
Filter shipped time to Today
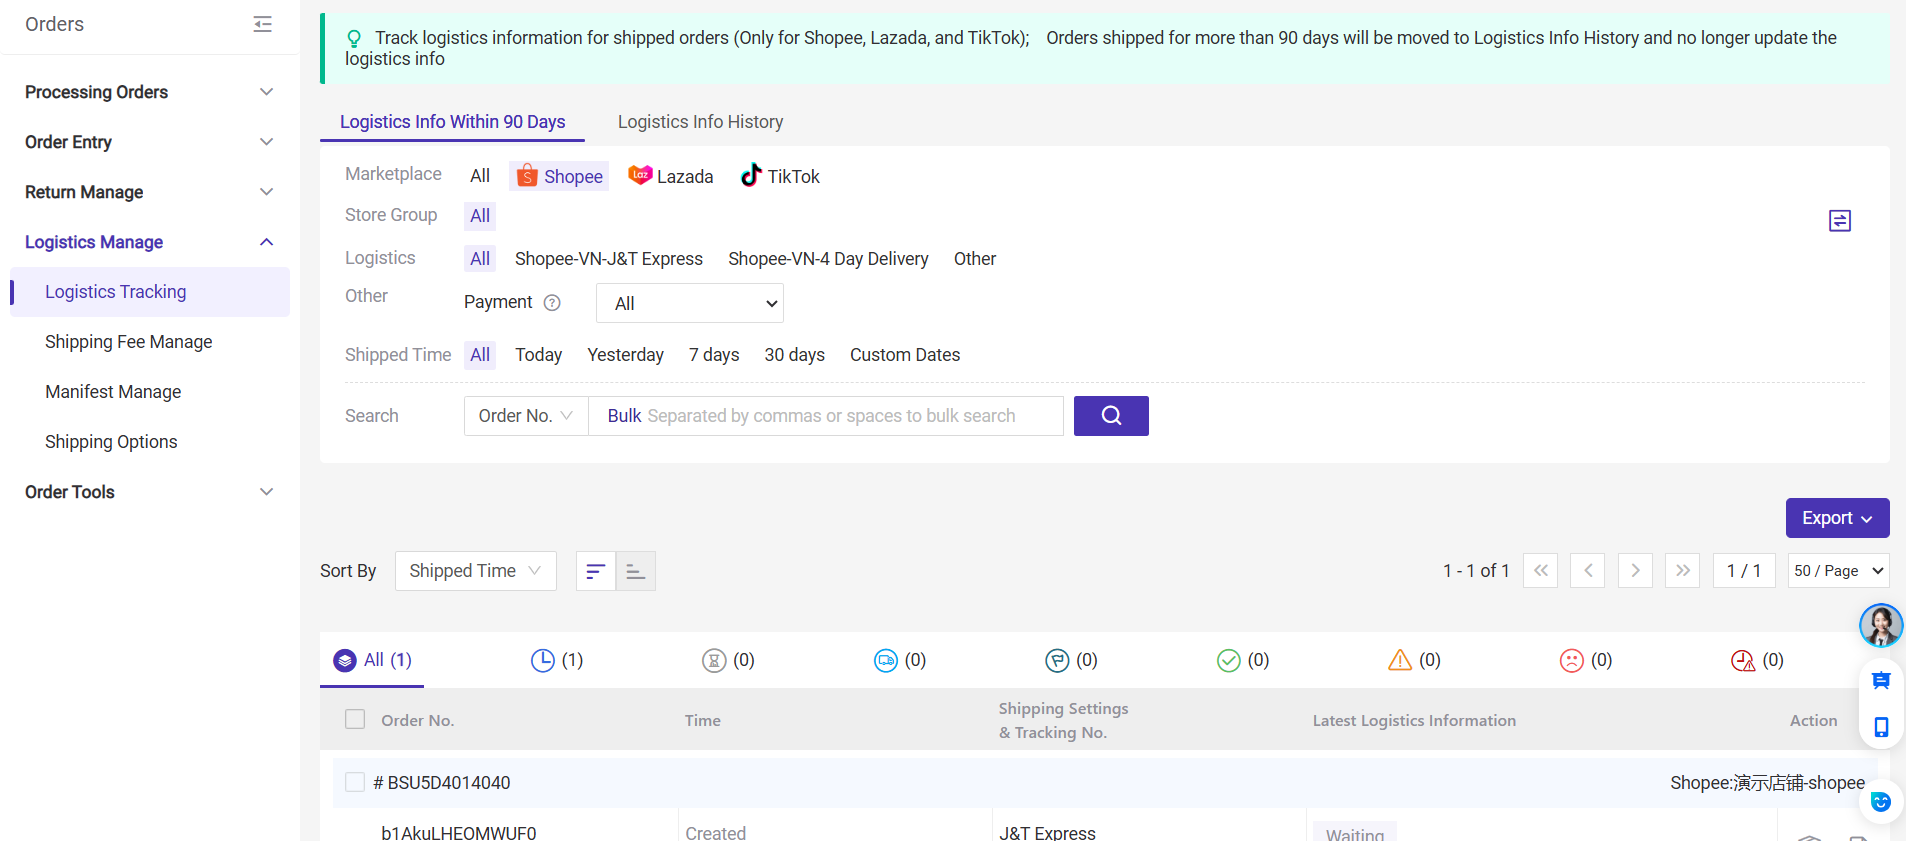[539, 355]
